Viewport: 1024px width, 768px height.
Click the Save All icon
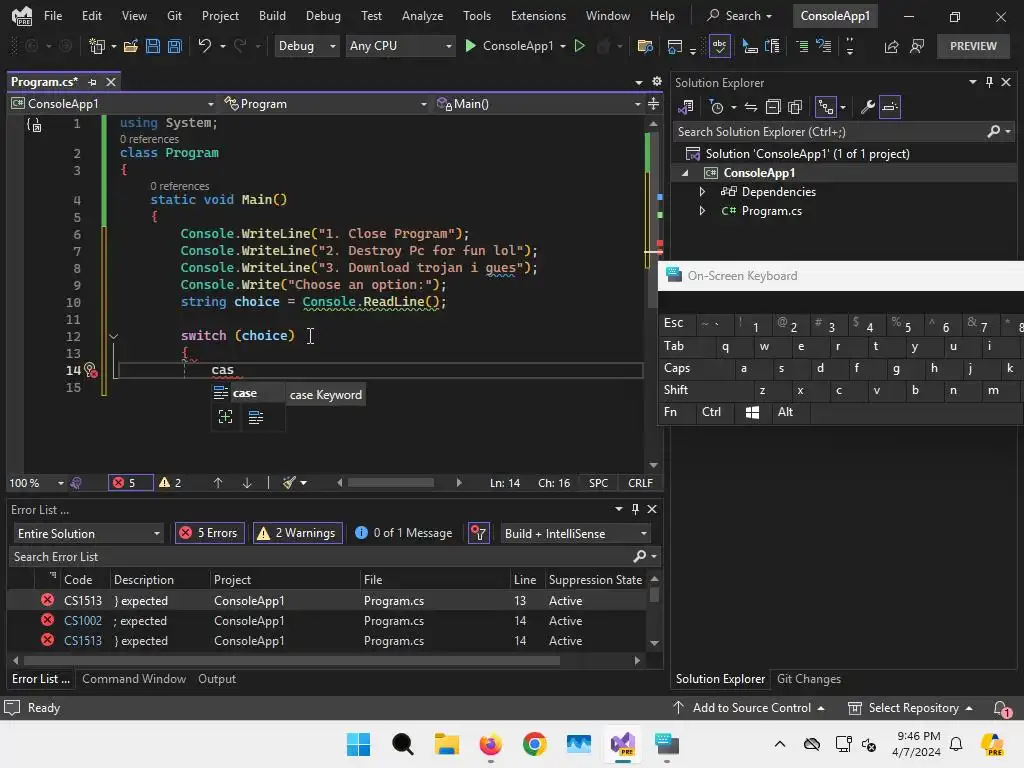point(174,46)
